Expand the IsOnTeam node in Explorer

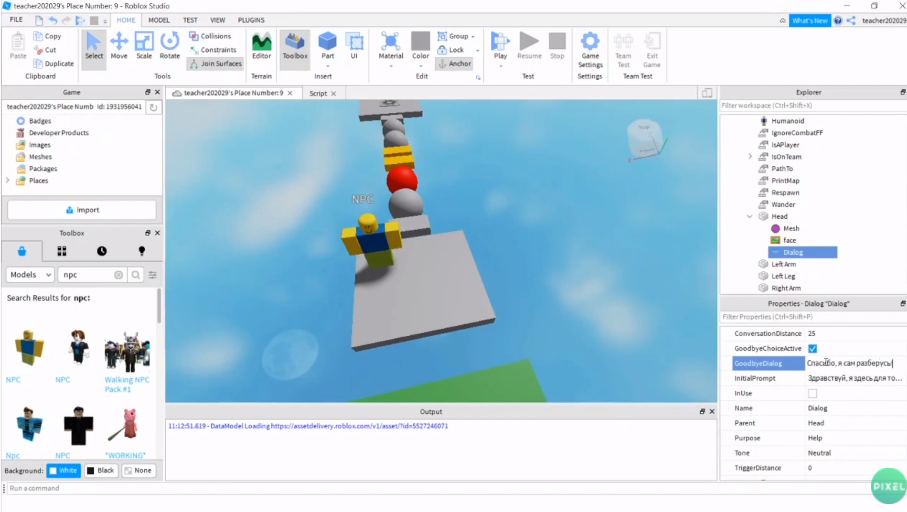point(750,157)
